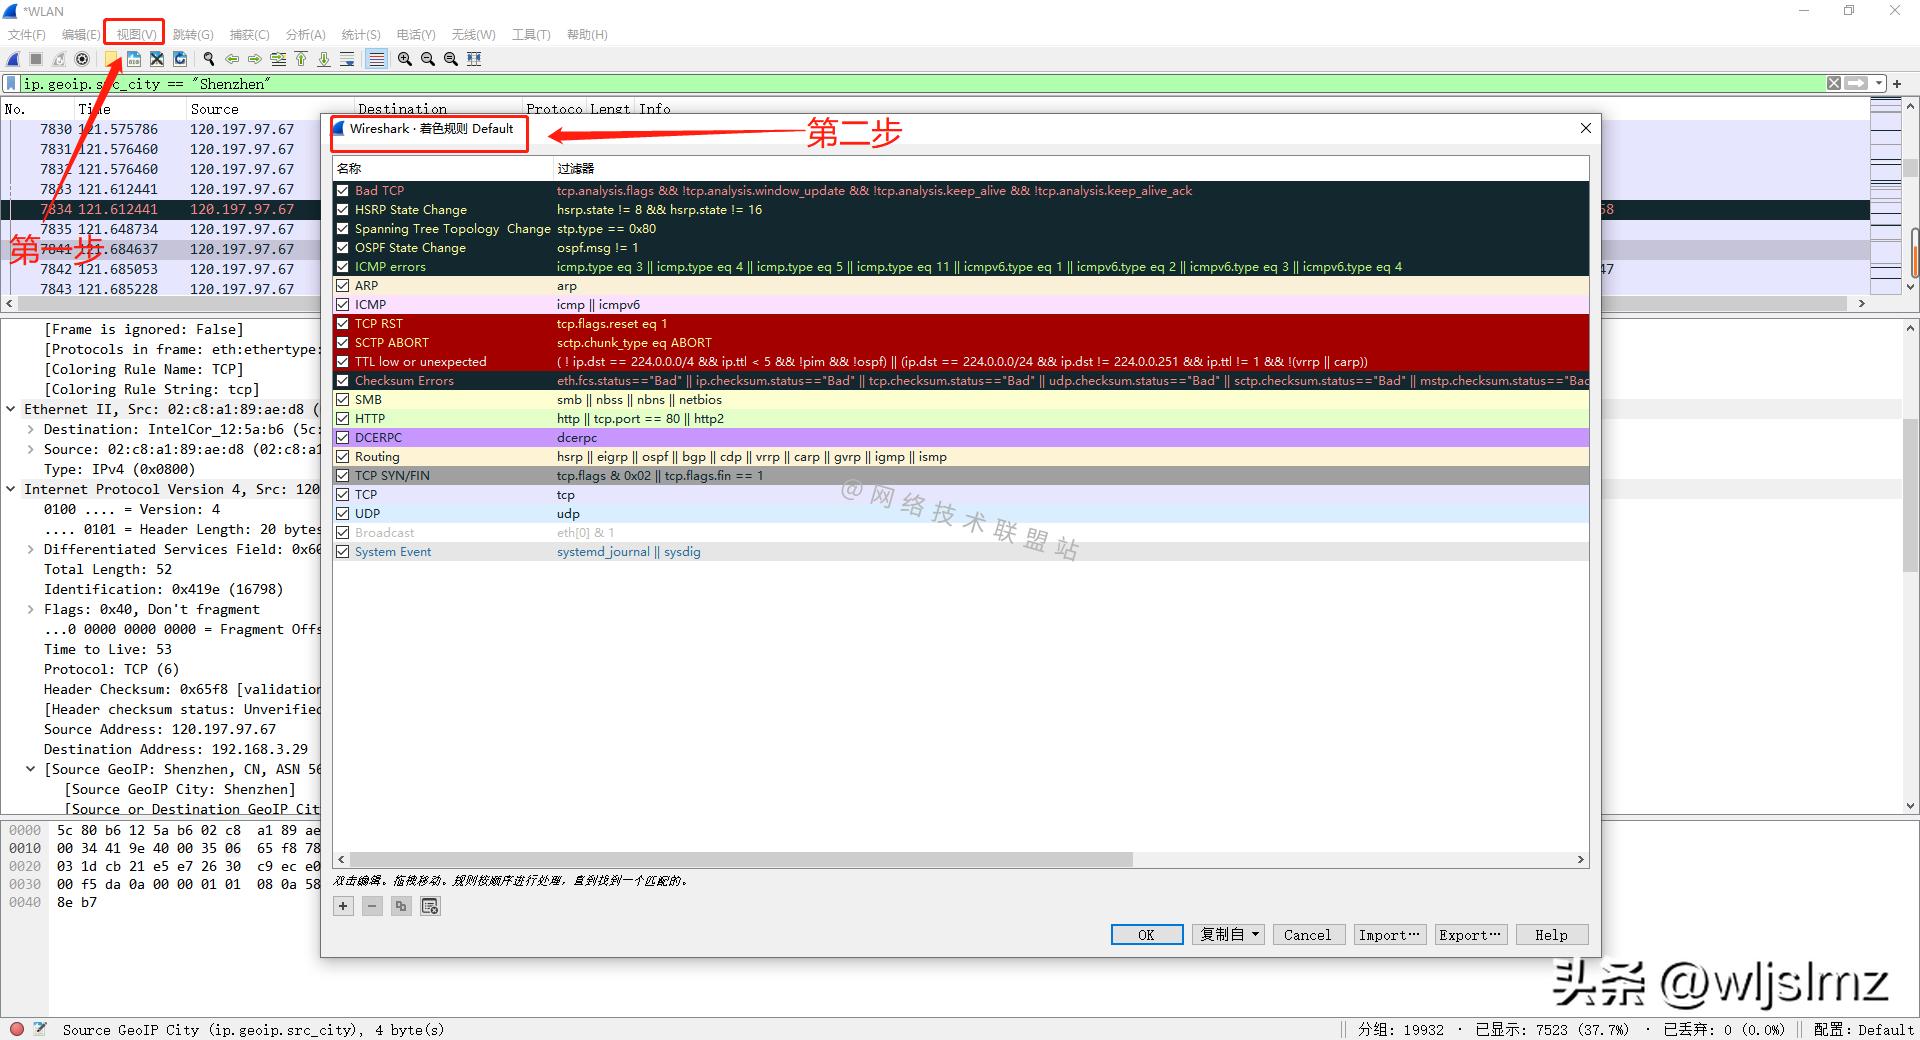Open the 统计(S) menu
The height and width of the screenshot is (1040, 1920).
(x=360, y=34)
